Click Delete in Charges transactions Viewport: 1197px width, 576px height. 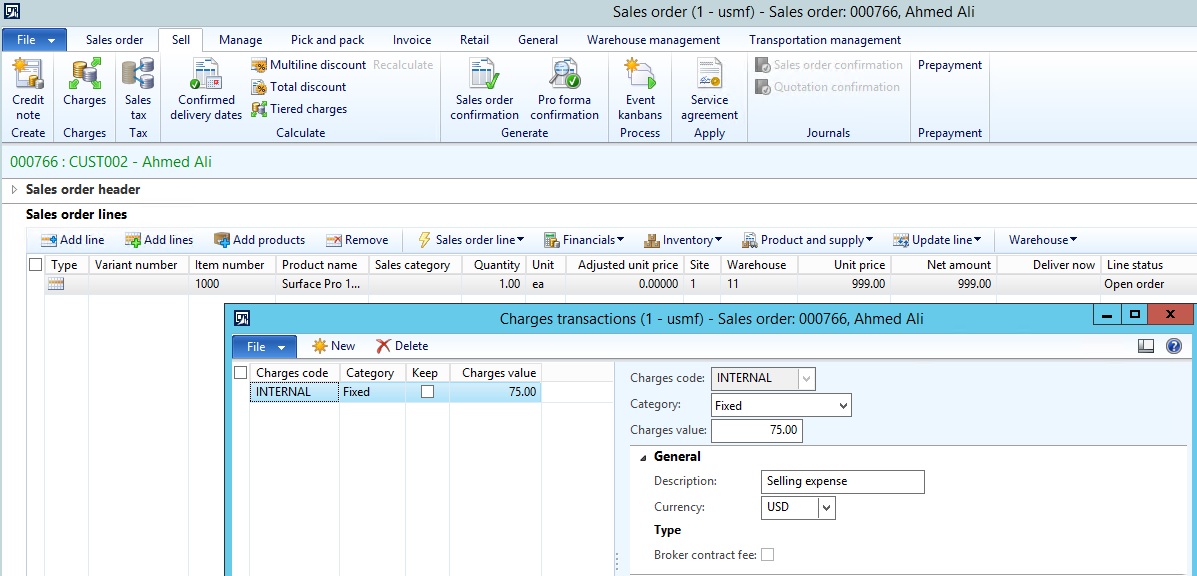[402, 346]
